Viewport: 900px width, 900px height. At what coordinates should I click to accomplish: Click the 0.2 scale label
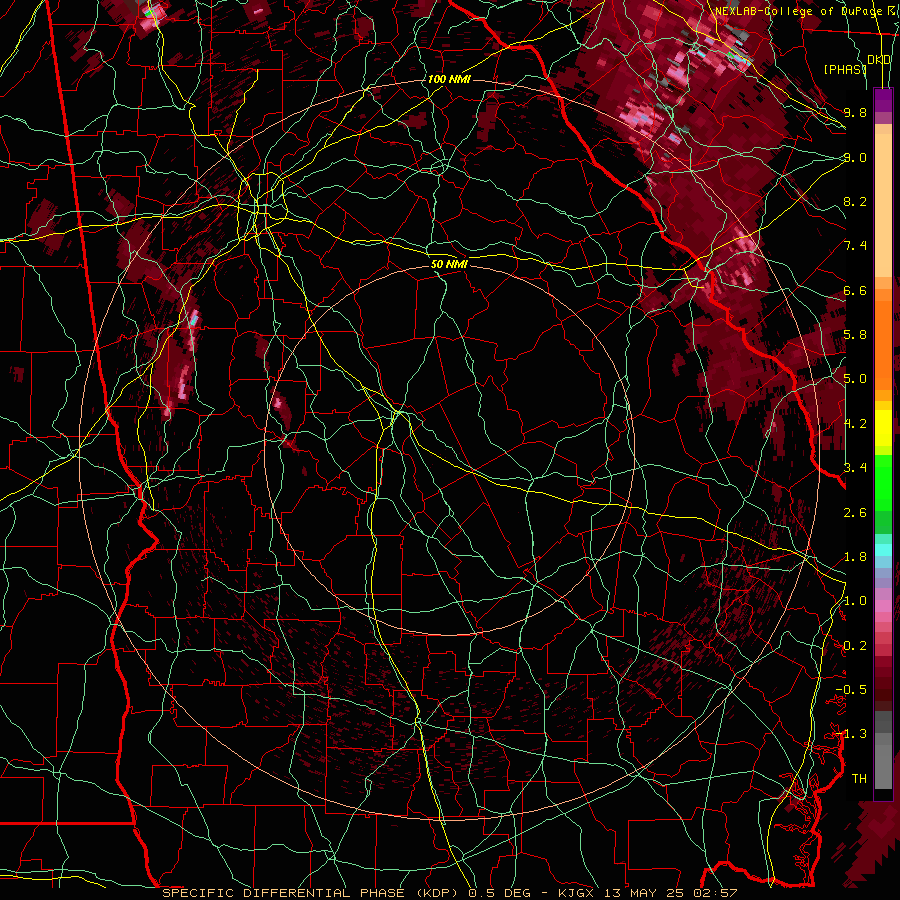pyautogui.click(x=855, y=646)
